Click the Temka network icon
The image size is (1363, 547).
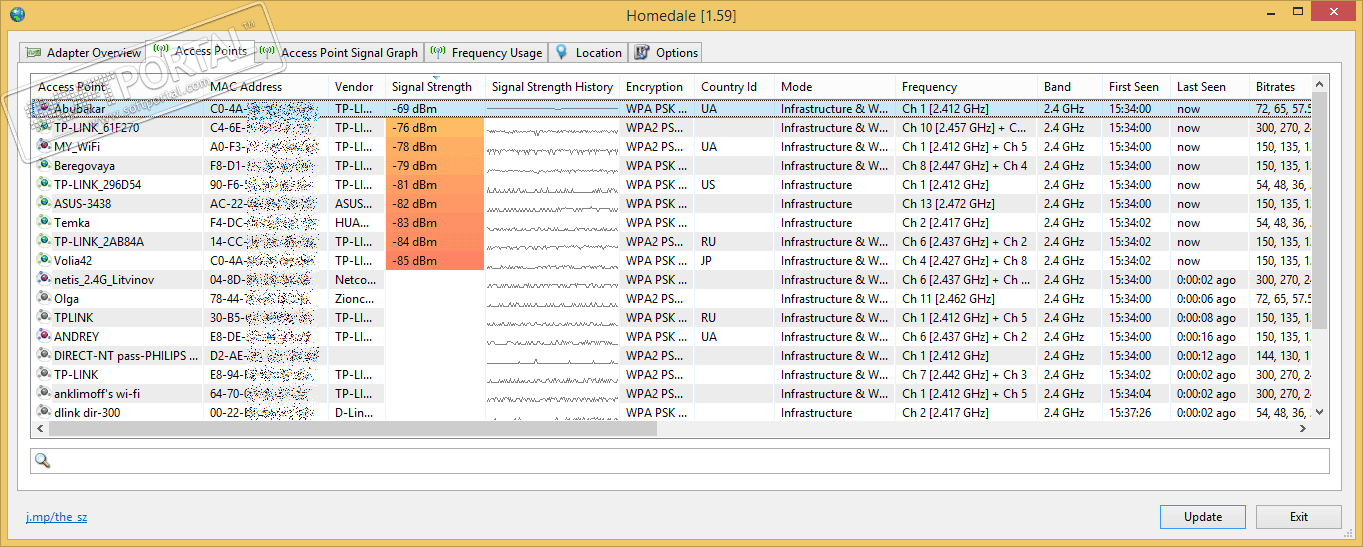coord(44,222)
